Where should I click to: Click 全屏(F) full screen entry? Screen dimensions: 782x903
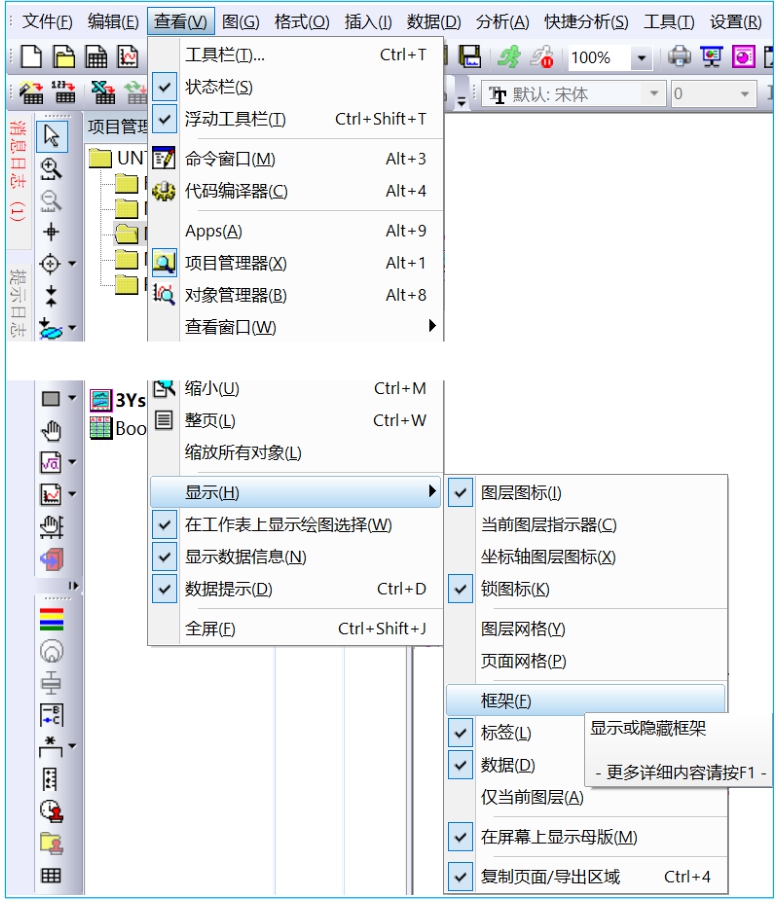(295, 628)
